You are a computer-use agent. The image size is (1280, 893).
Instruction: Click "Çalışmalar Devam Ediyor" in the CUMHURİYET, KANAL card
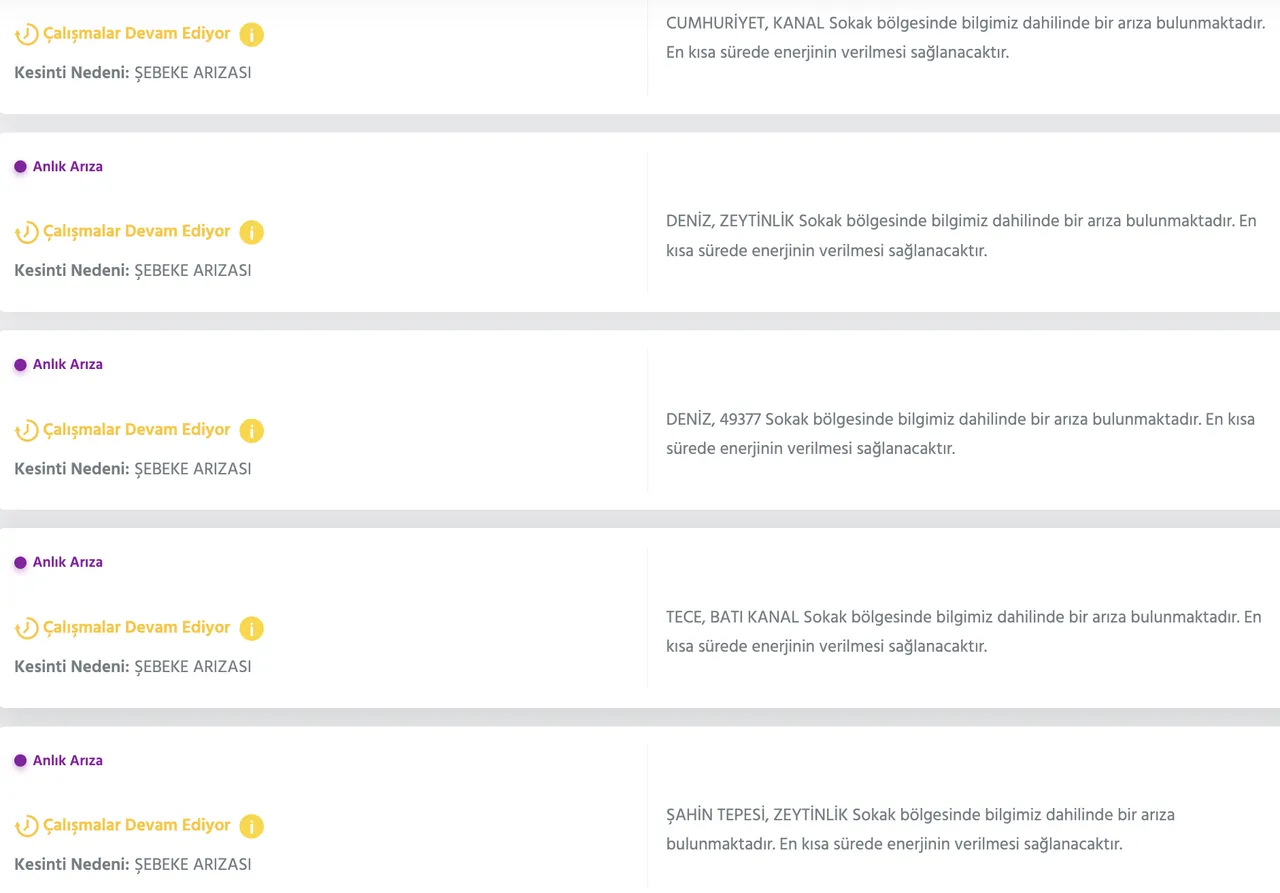(137, 33)
